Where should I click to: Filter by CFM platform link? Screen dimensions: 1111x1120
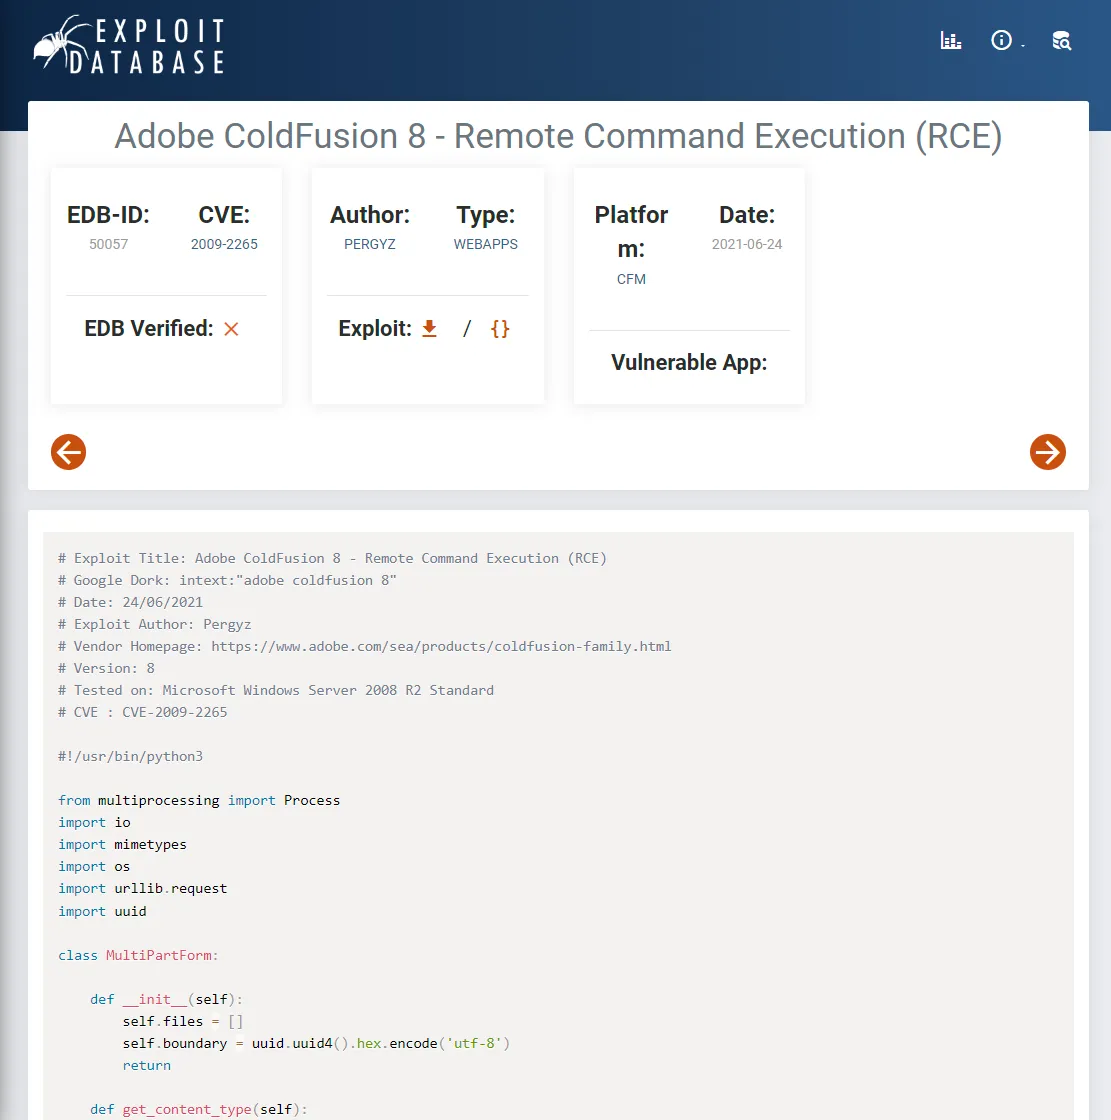coord(632,279)
